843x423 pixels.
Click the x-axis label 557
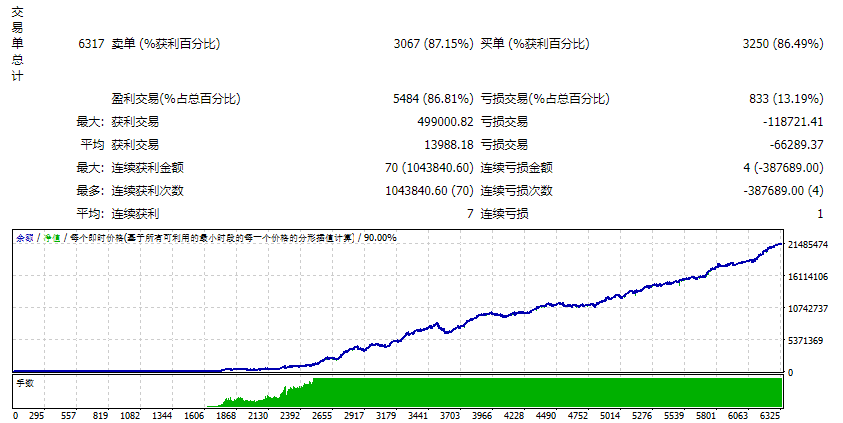[68, 415]
